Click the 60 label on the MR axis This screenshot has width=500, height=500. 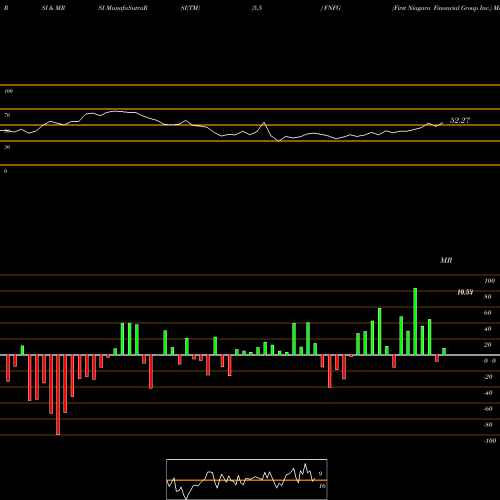point(488,313)
